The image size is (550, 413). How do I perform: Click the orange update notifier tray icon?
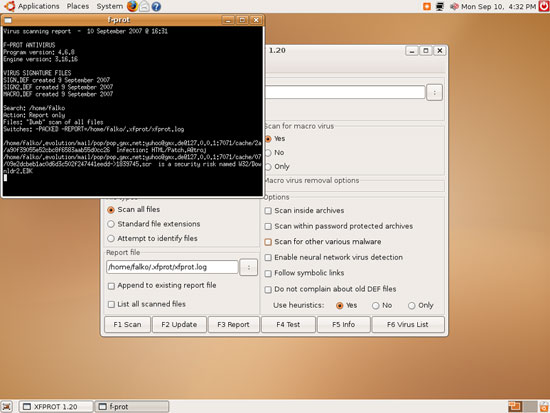point(427,6)
